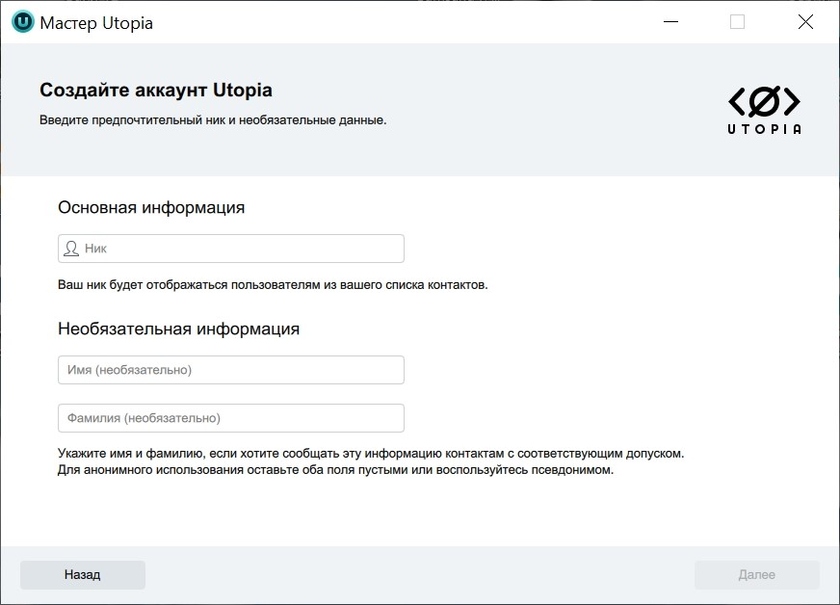Click the Utopia logo in the header
840x605 pixels.
click(764, 110)
